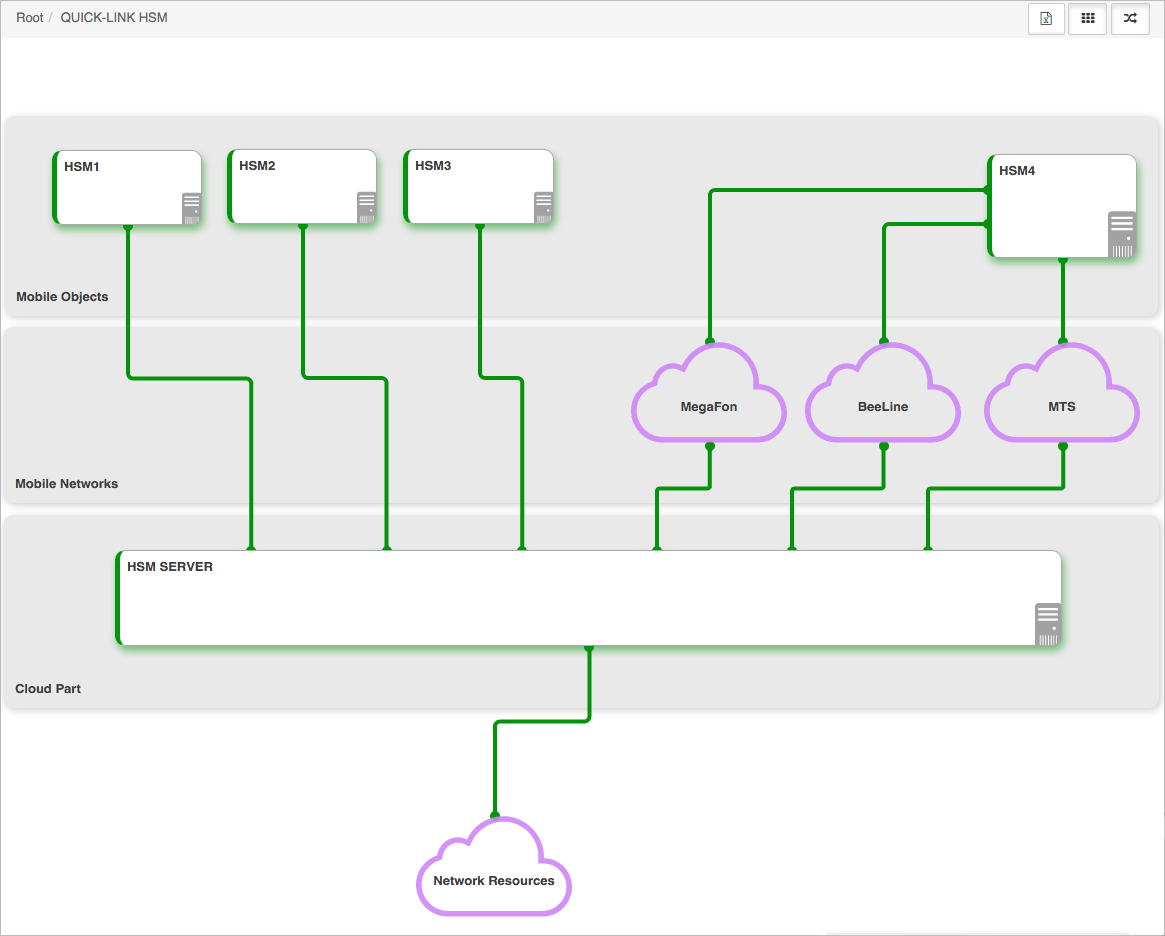Click the server icon in HSM4 node

1122,235
